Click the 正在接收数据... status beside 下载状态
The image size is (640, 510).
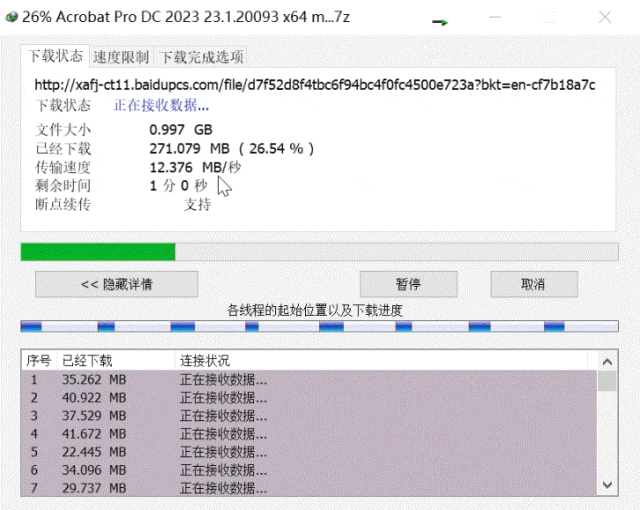161,106
